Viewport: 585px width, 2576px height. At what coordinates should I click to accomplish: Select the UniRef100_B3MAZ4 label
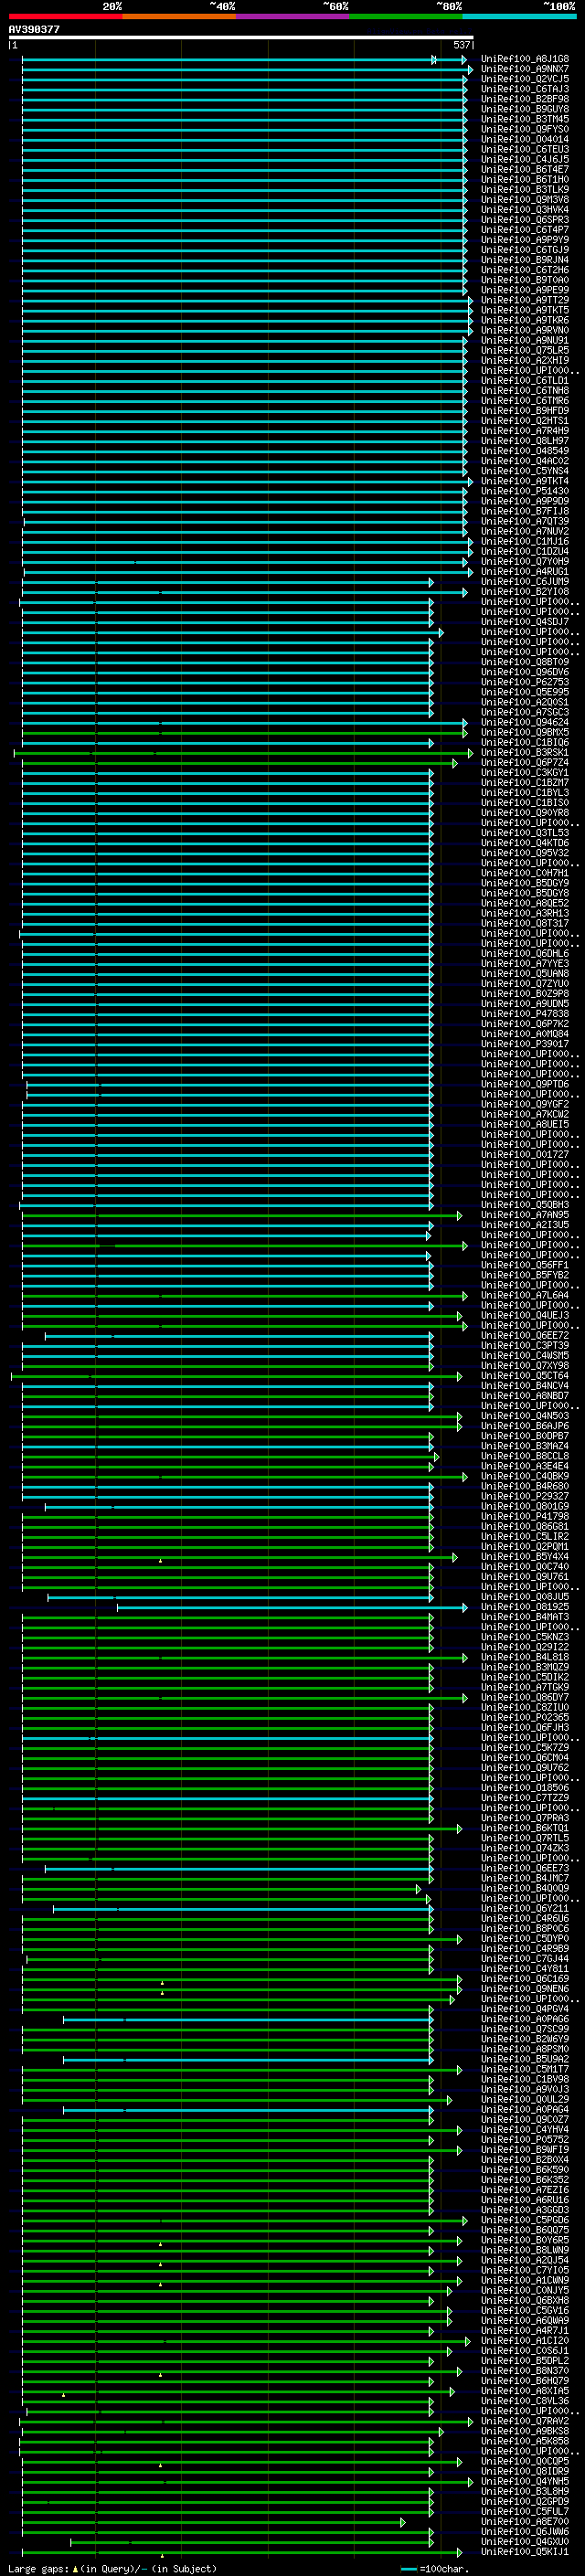[x=525, y=1446]
